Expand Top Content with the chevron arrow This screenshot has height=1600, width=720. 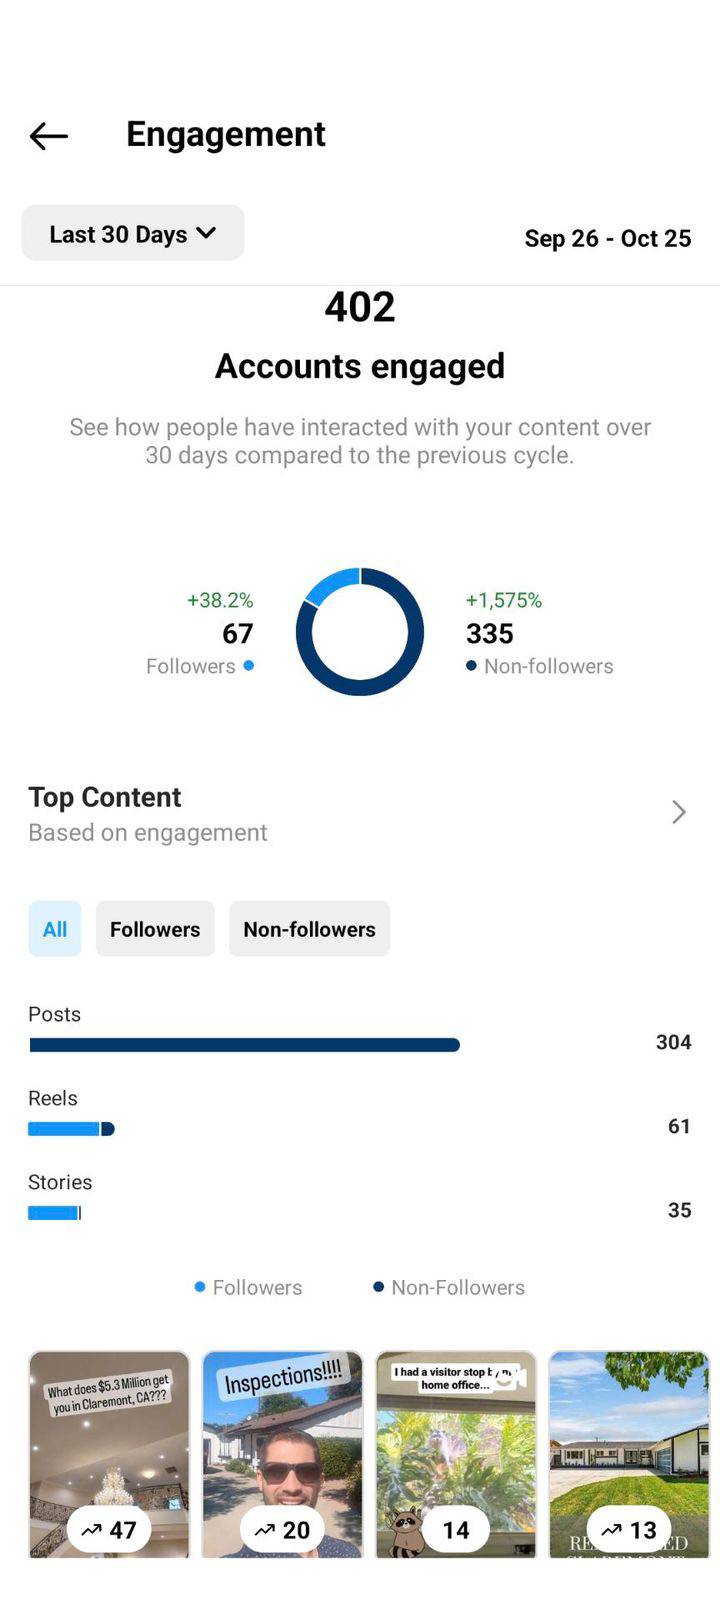[679, 812]
